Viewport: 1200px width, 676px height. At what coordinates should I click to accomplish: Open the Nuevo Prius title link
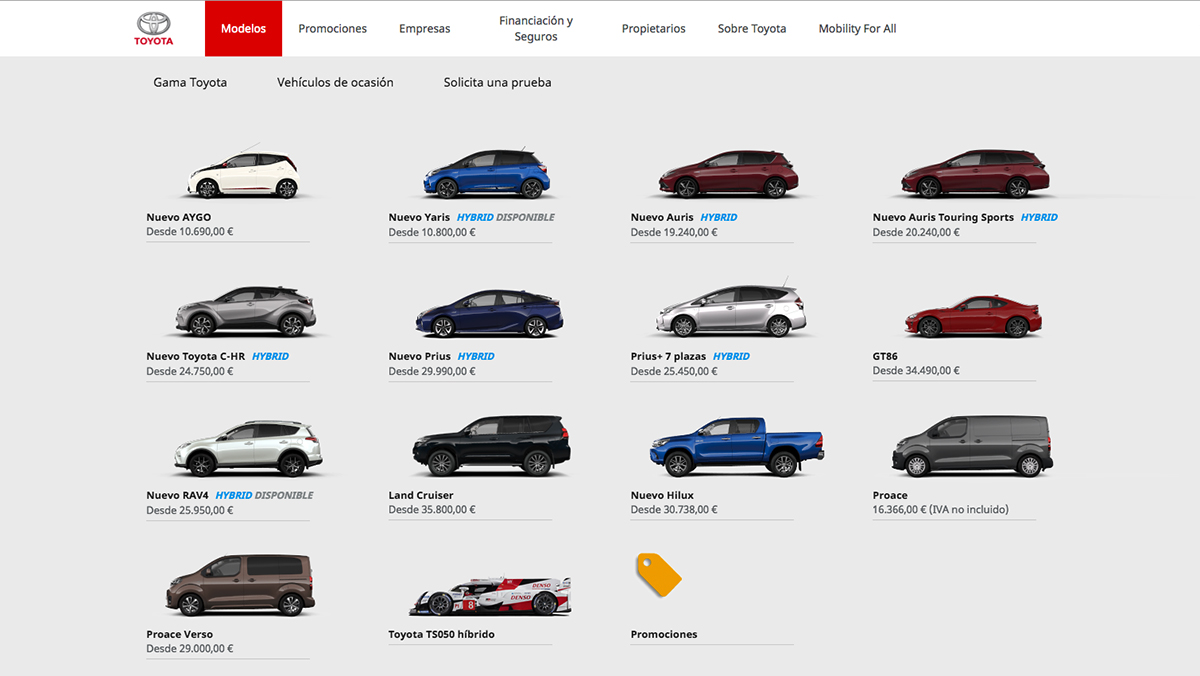tap(420, 356)
